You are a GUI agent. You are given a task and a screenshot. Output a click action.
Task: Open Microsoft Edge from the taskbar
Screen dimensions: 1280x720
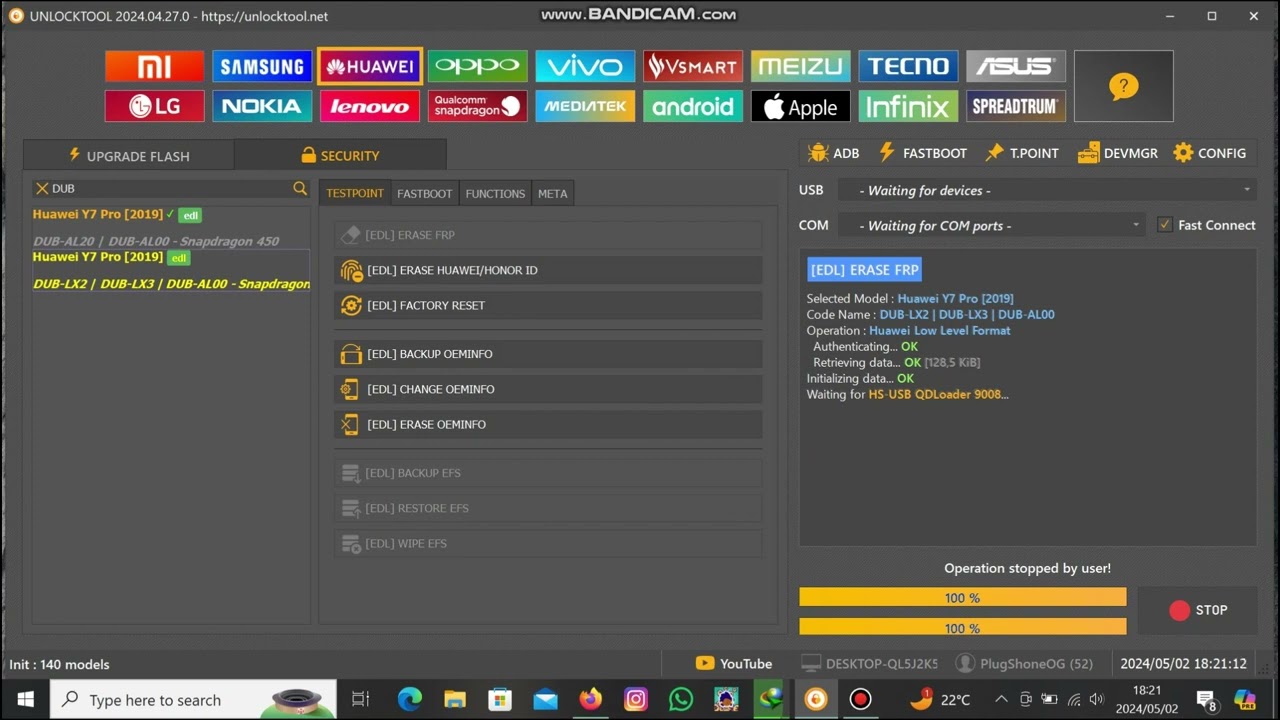(409, 699)
